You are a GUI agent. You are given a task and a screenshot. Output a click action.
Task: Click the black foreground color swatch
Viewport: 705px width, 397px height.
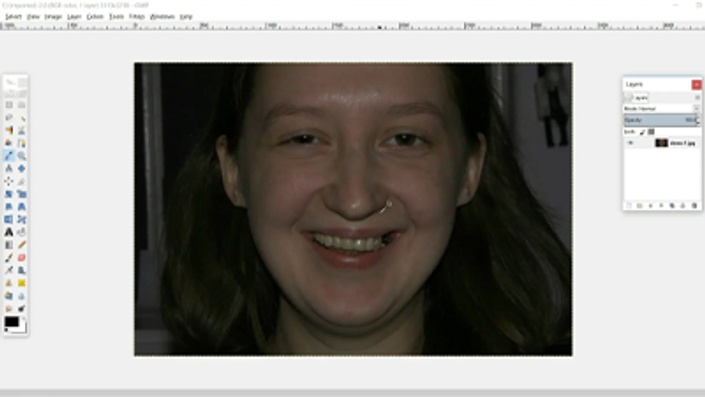tap(12, 322)
